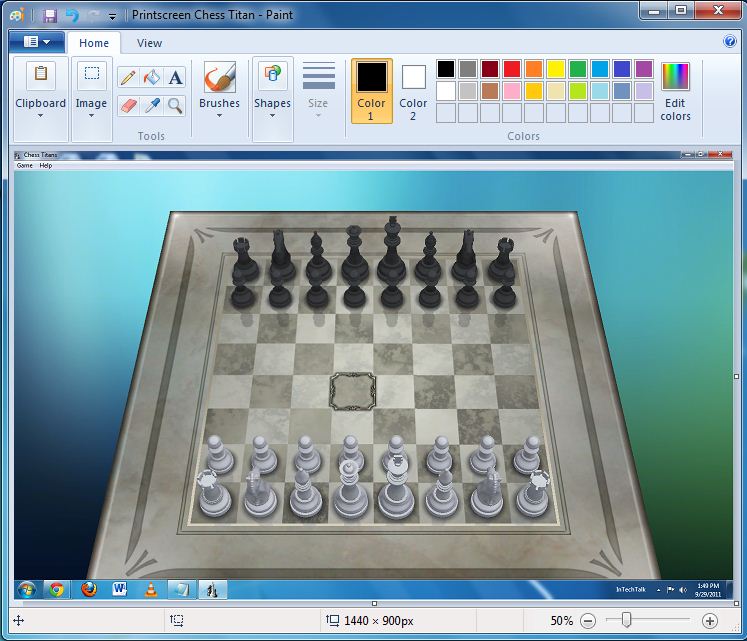
Task: Open the Edit colors rainbow icon
Action: [x=675, y=76]
